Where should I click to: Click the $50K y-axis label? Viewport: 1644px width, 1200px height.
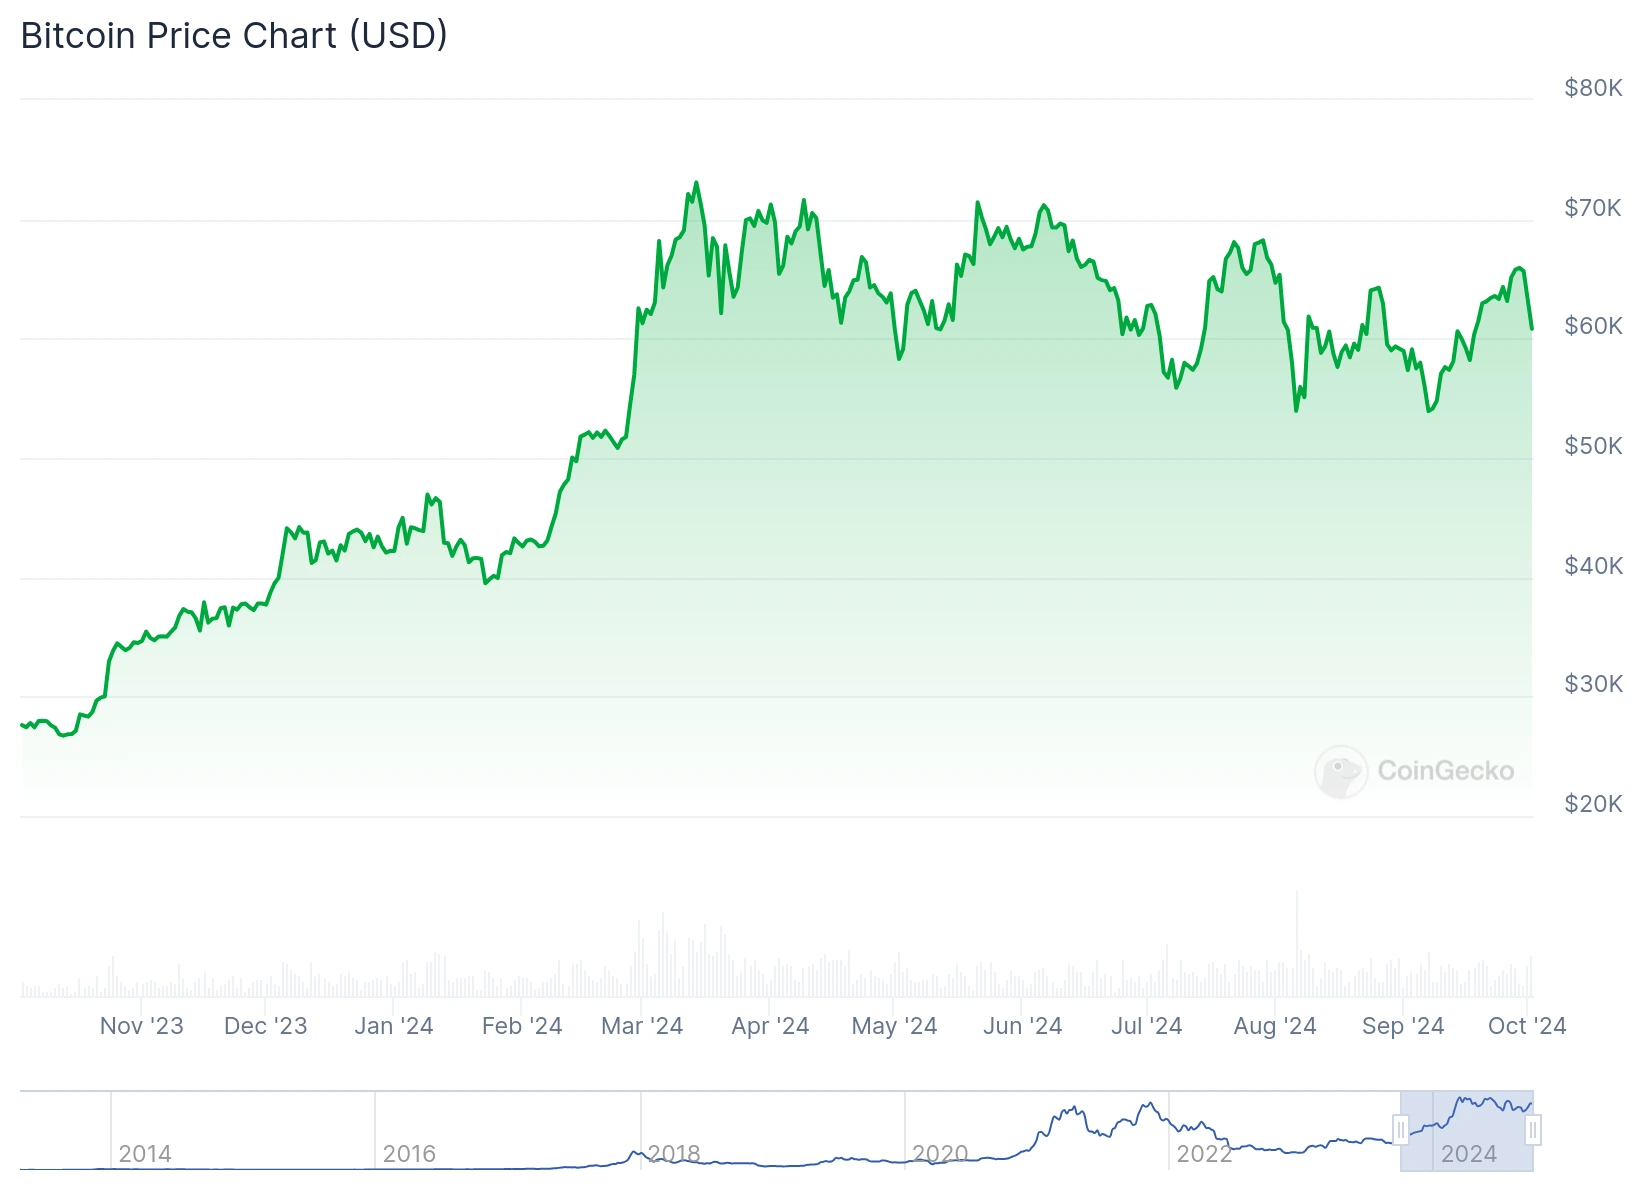click(1593, 446)
